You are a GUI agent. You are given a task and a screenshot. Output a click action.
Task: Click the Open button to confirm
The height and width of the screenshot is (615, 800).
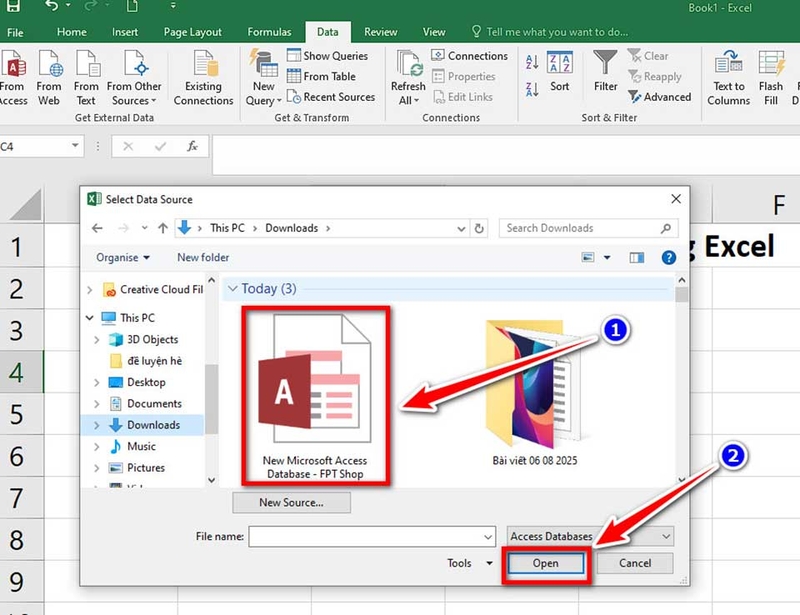pyautogui.click(x=545, y=563)
